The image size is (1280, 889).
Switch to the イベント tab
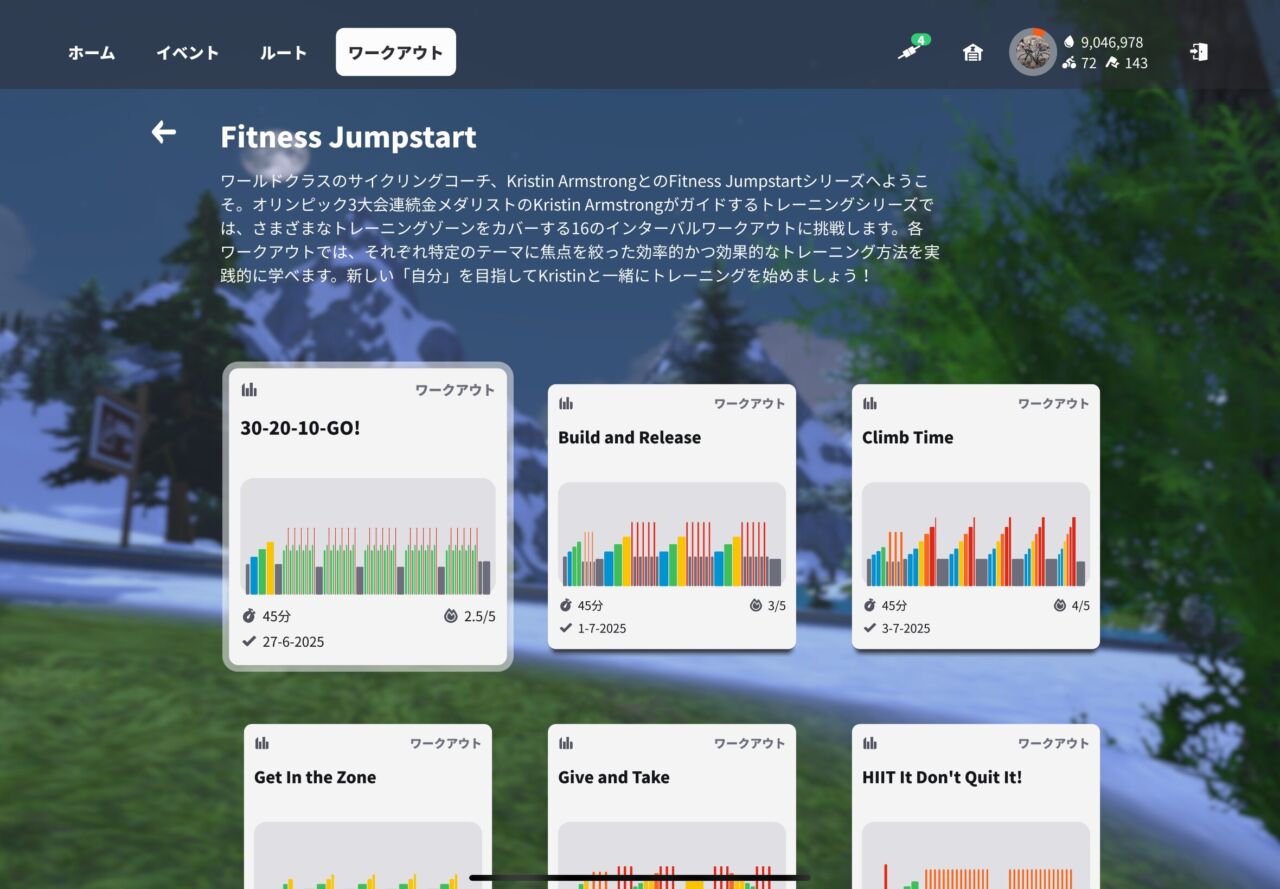tap(187, 52)
